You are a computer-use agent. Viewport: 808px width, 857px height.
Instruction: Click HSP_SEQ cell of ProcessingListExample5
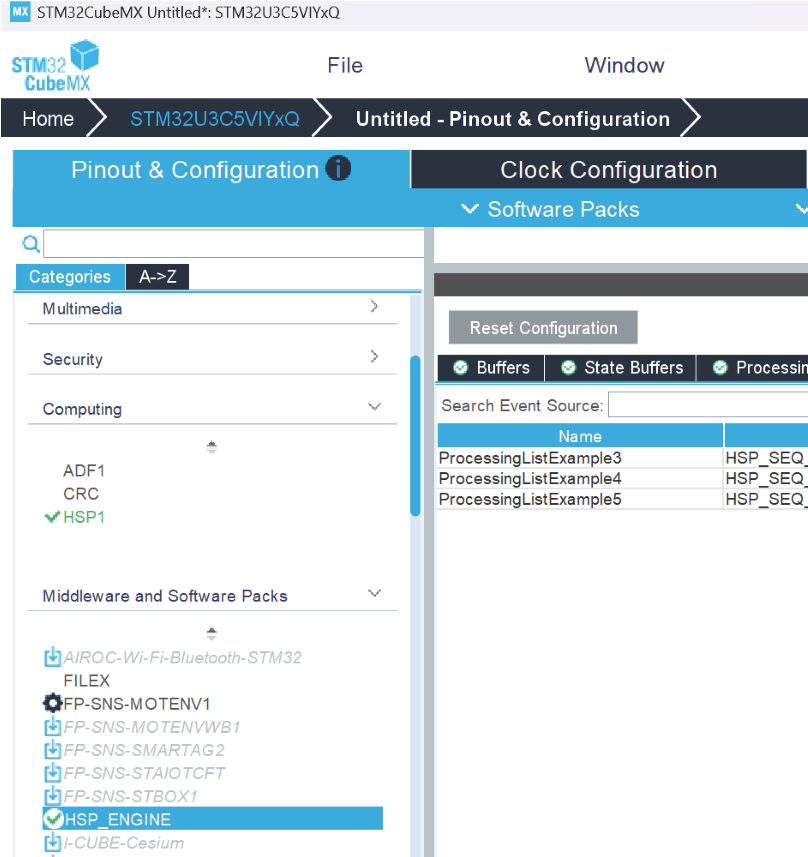(x=766, y=499)
